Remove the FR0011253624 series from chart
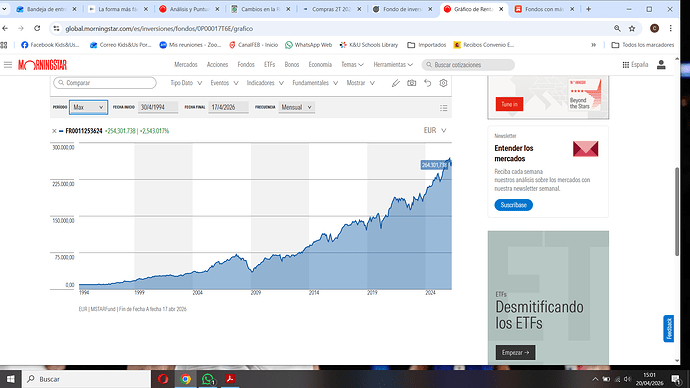690x388 pixels. pos(54,131)
